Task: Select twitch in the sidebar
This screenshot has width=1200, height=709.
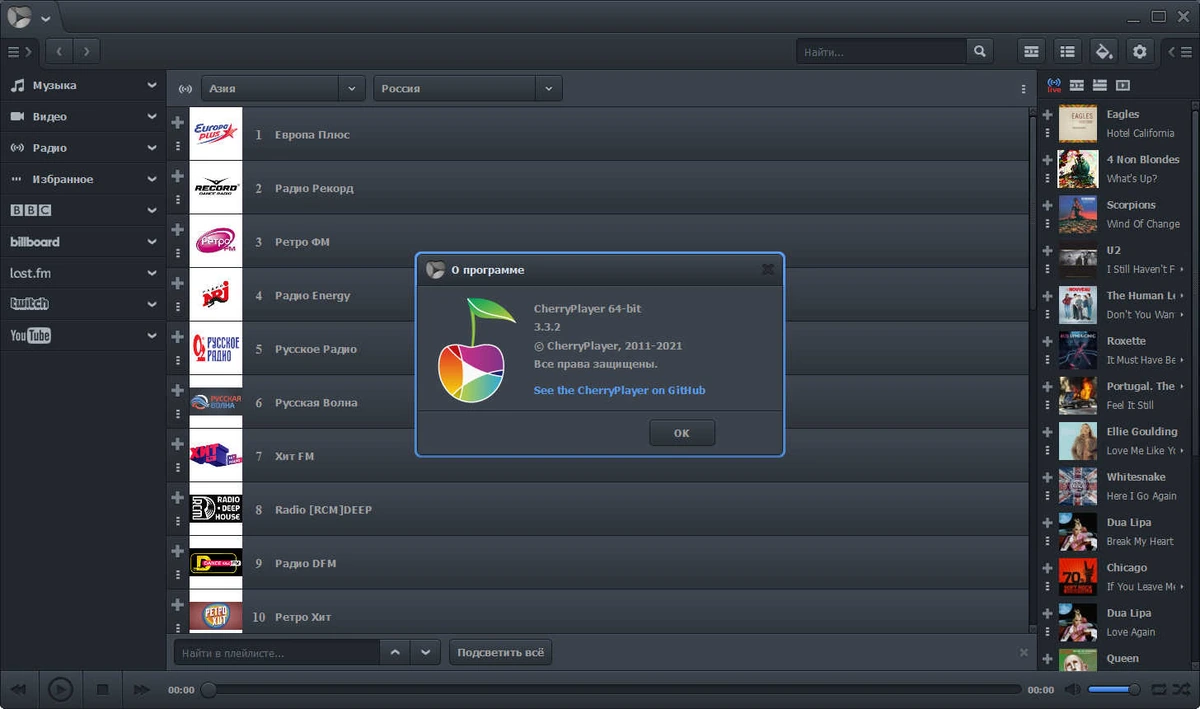Action: point(29,304)
